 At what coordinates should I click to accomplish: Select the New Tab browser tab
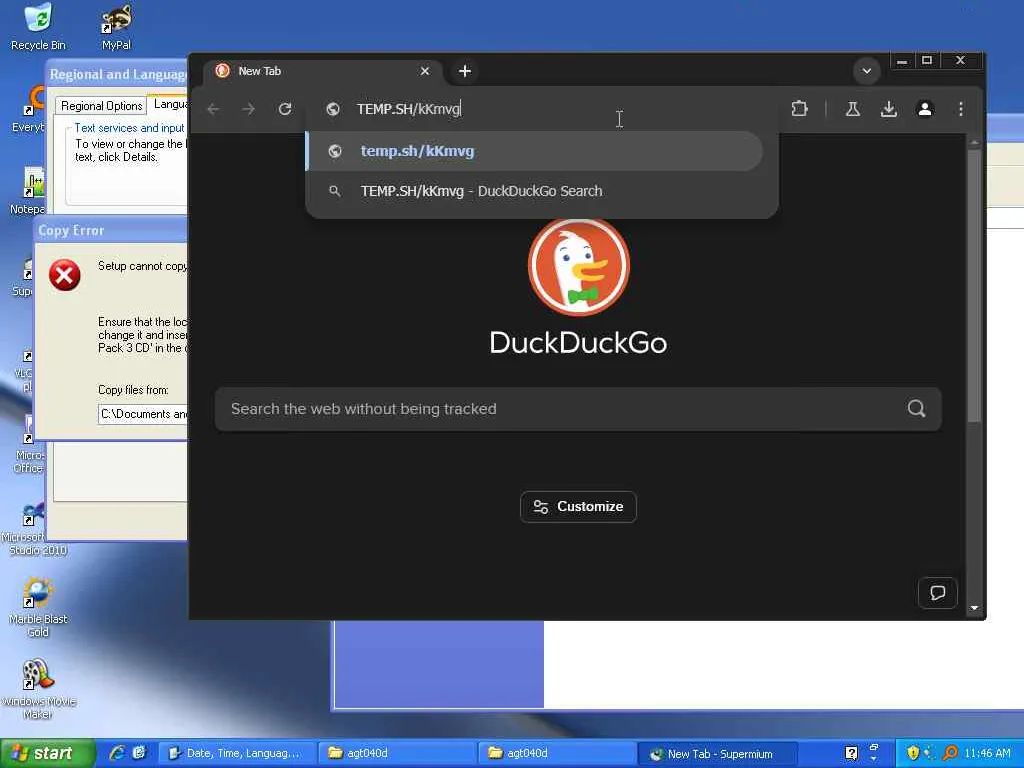point(323,71)
